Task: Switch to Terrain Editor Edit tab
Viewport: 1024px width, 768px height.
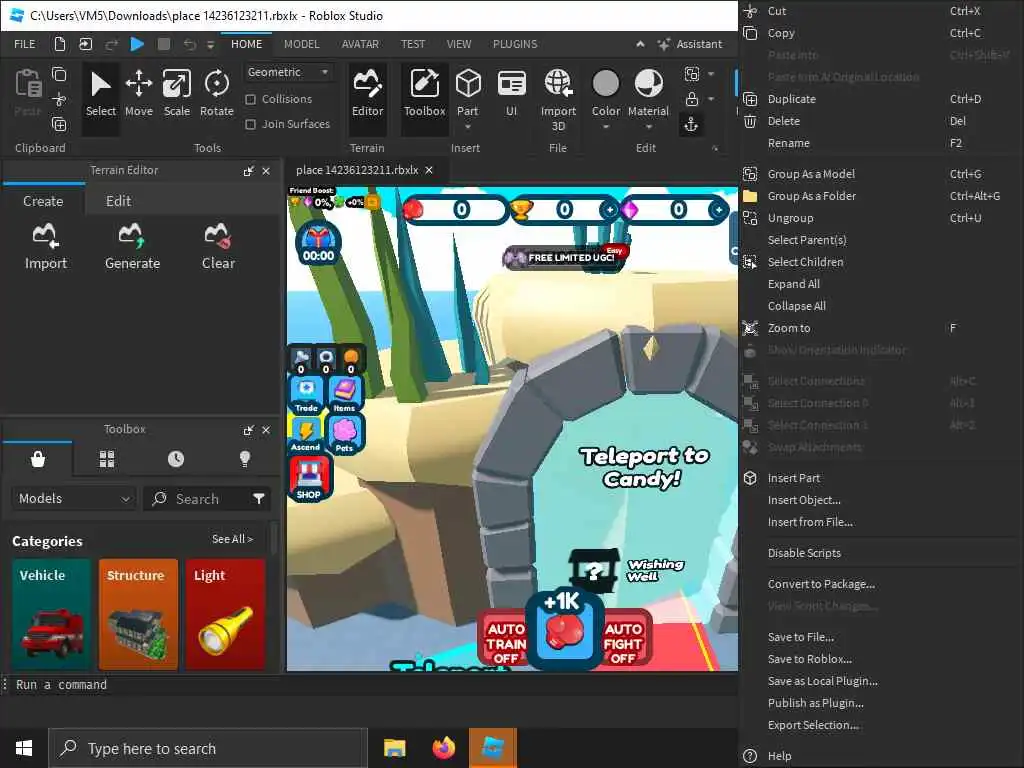Action: (118, 201)
